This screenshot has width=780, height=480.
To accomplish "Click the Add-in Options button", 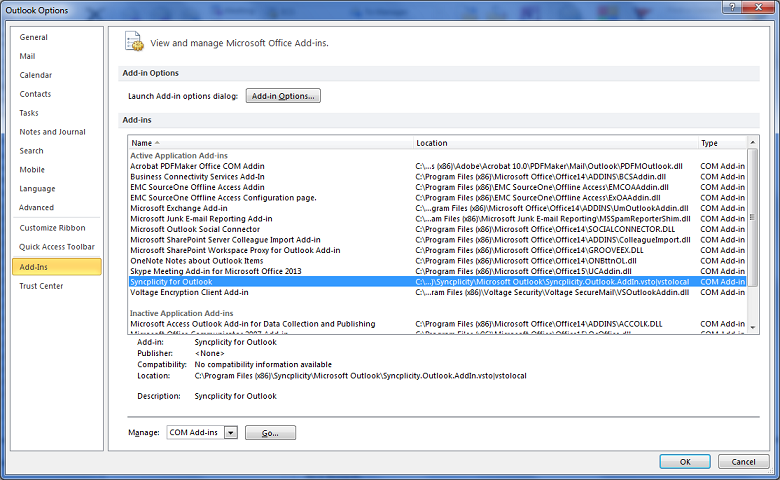I will click(283, 96).
